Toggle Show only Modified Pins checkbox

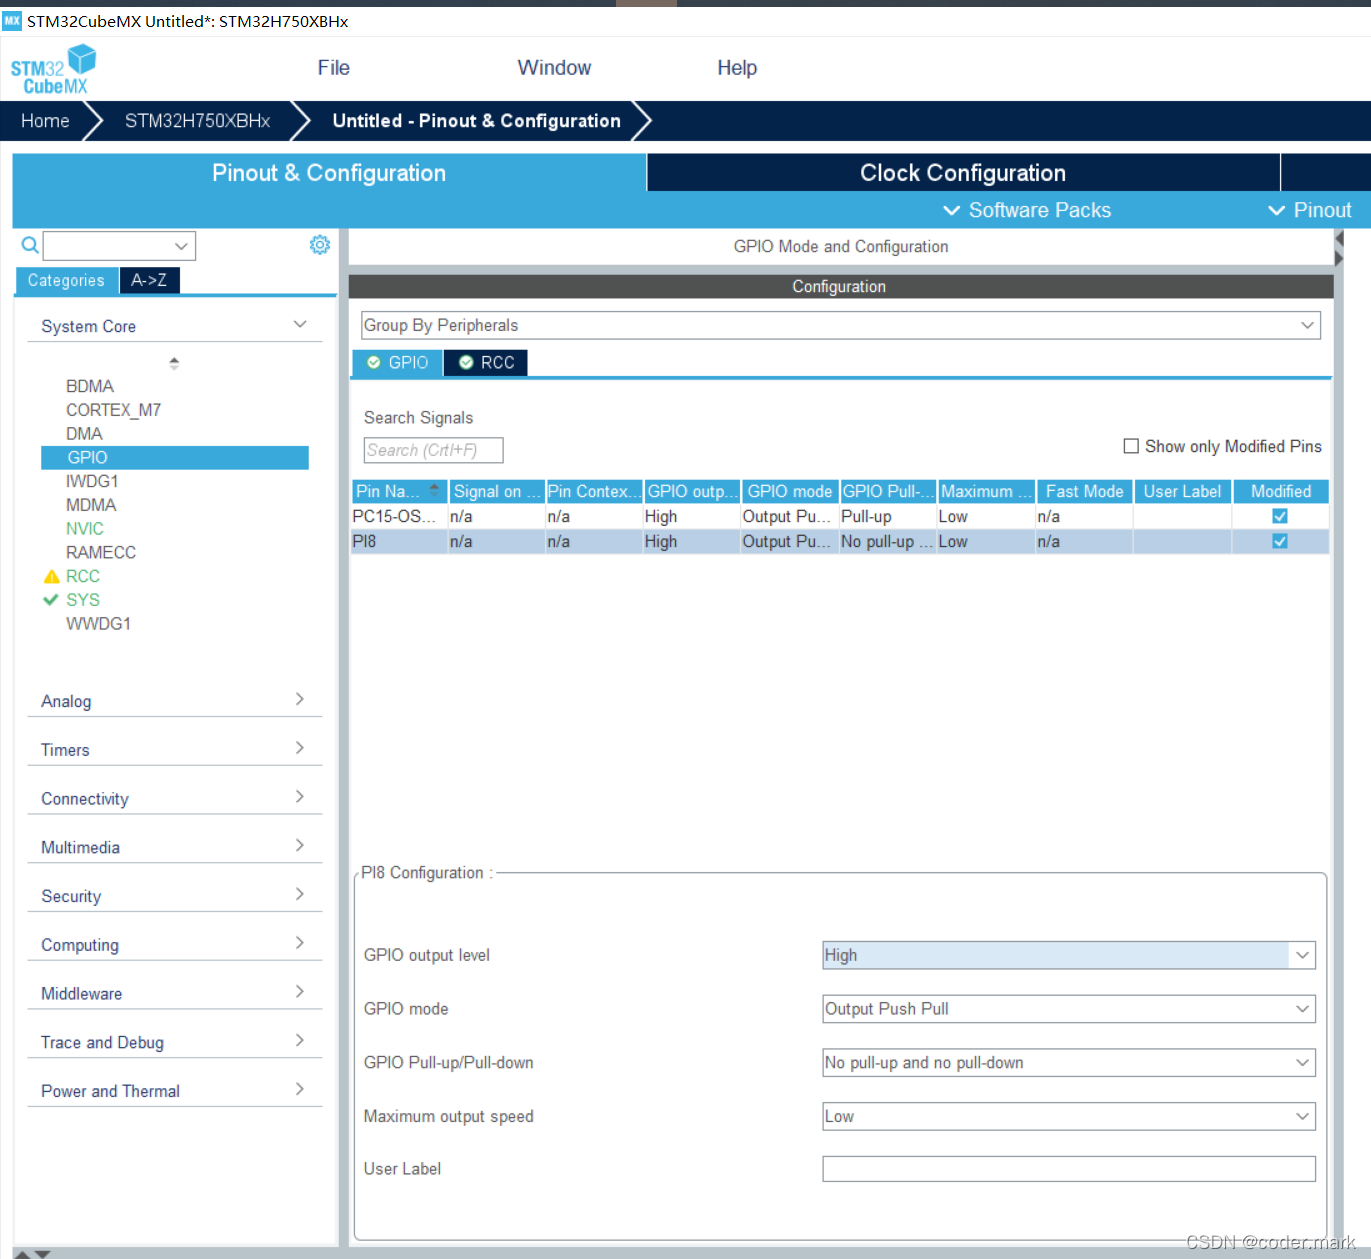point(1131,446)
